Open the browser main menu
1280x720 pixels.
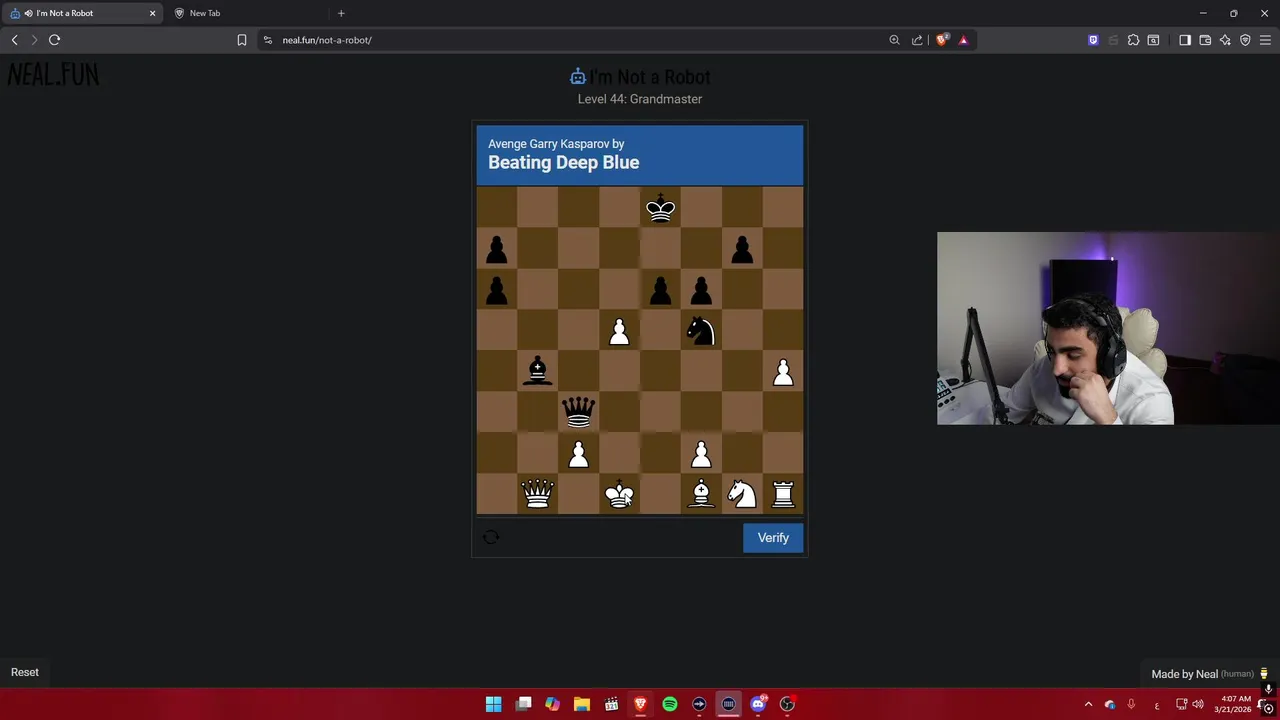coord(1266,40)
